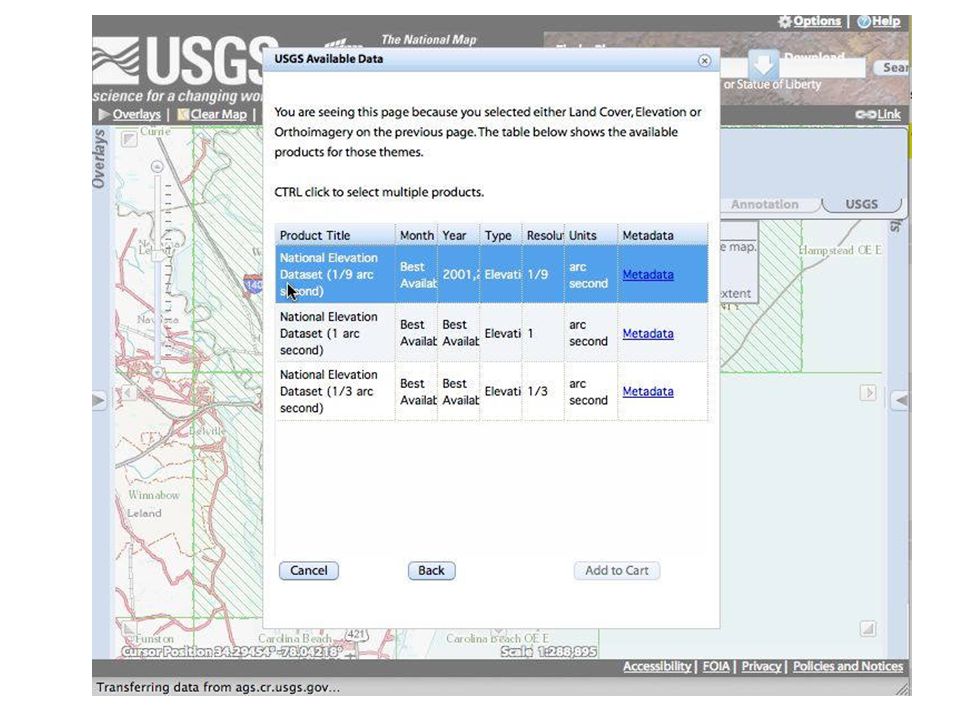Pan the map left arrow
This screenshot has height=720, width=960.
click(x=127, y=392)
